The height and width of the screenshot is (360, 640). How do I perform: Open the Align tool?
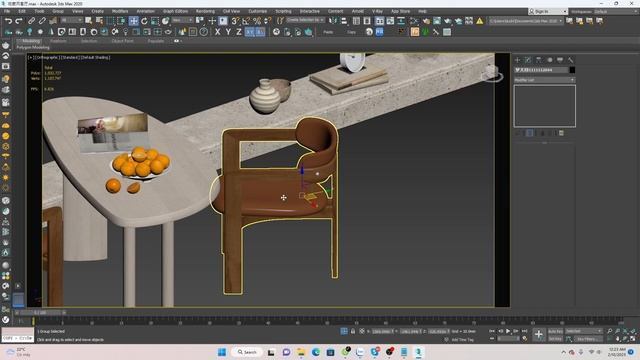[x=344, y=21]
